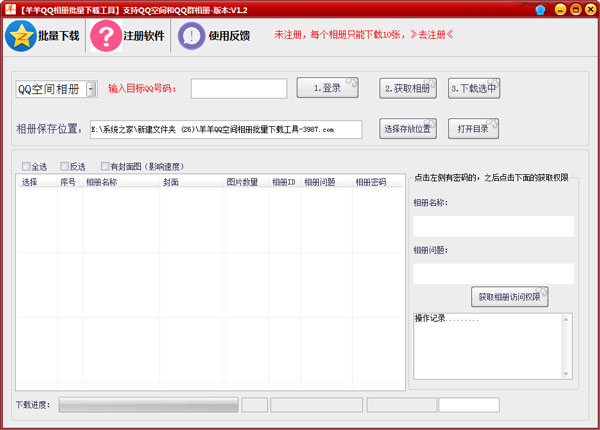Image resolution: width=600 pixels, height=430 pixels.
Task: Click the 选择 column header
Action: pos(37,182)
